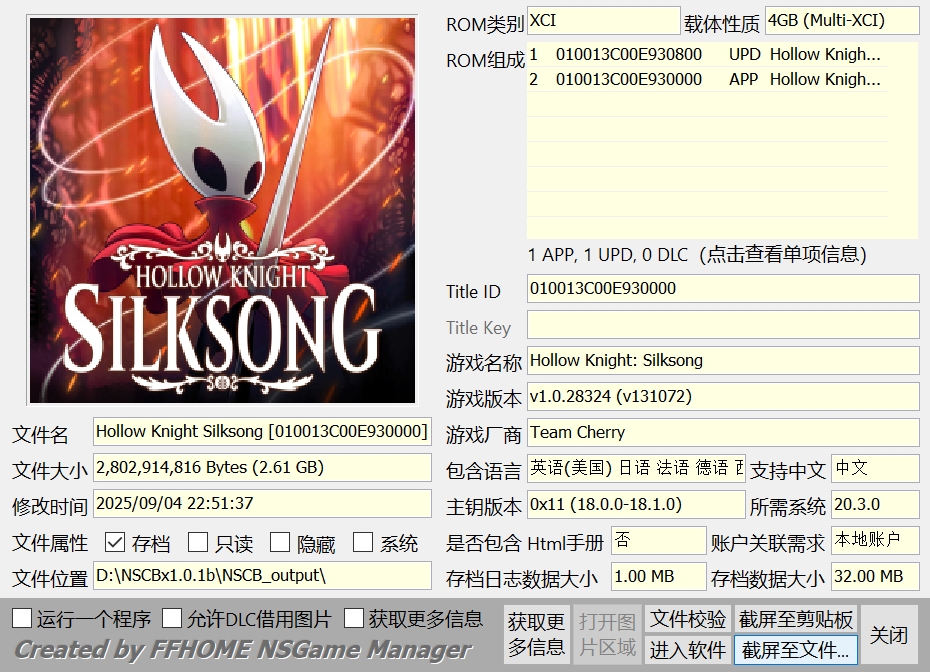Click the 存档日志数据大小 field 1.00 MB
This screenshot has height=672, width=930.
659,577
